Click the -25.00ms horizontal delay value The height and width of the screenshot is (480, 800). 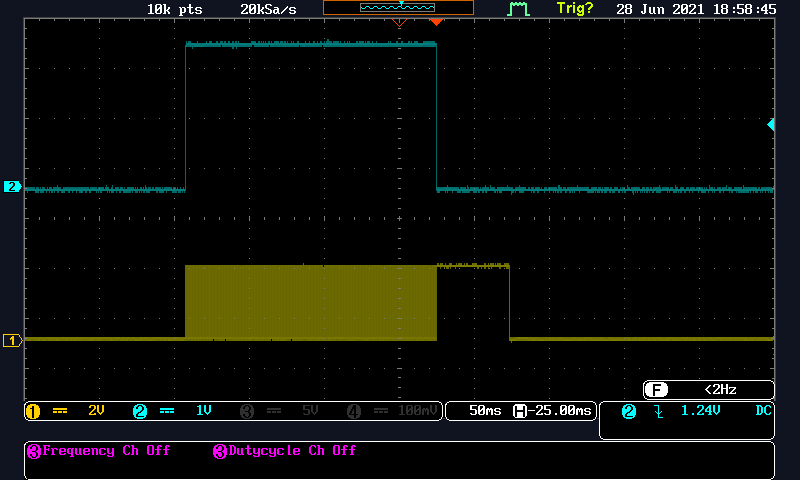tap(560, 411)
